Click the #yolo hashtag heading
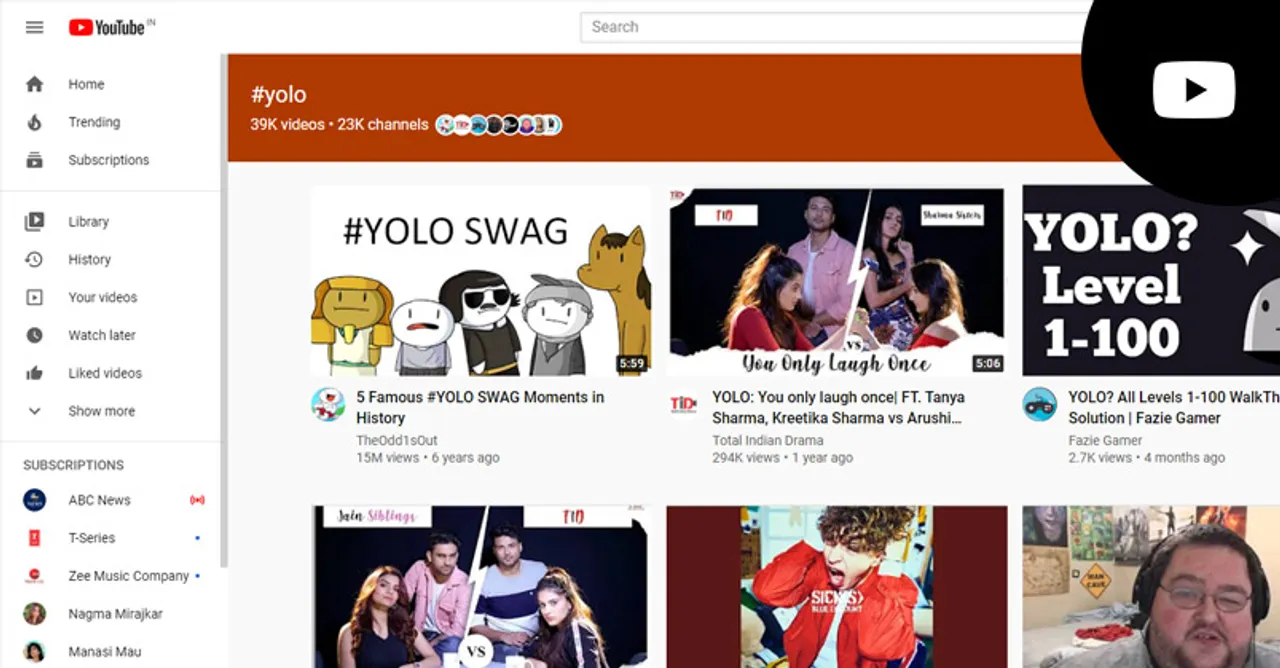 coord(279,95)
